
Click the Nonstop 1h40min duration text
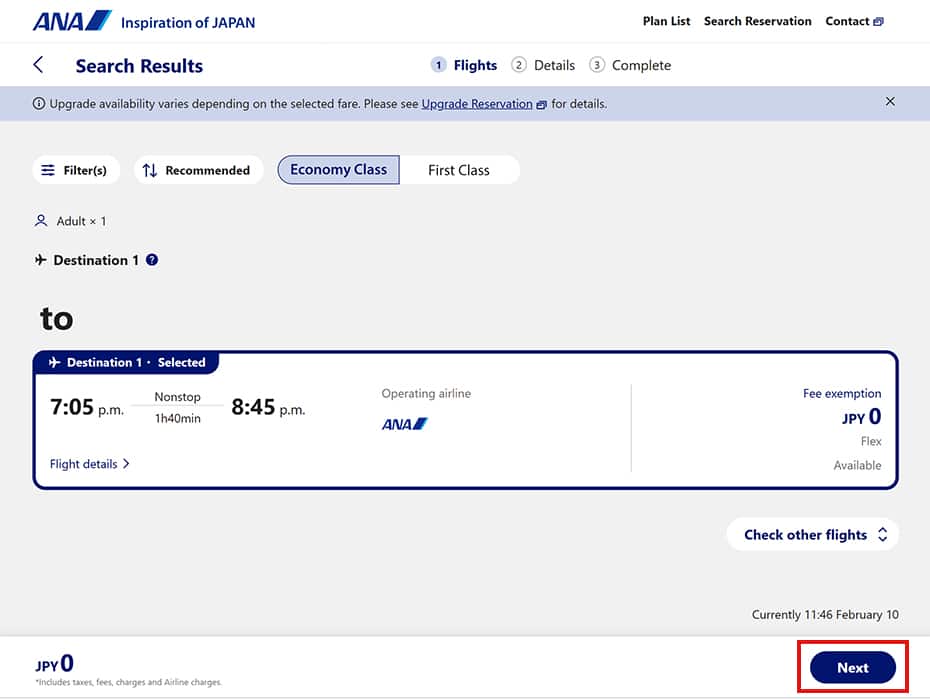177,407
